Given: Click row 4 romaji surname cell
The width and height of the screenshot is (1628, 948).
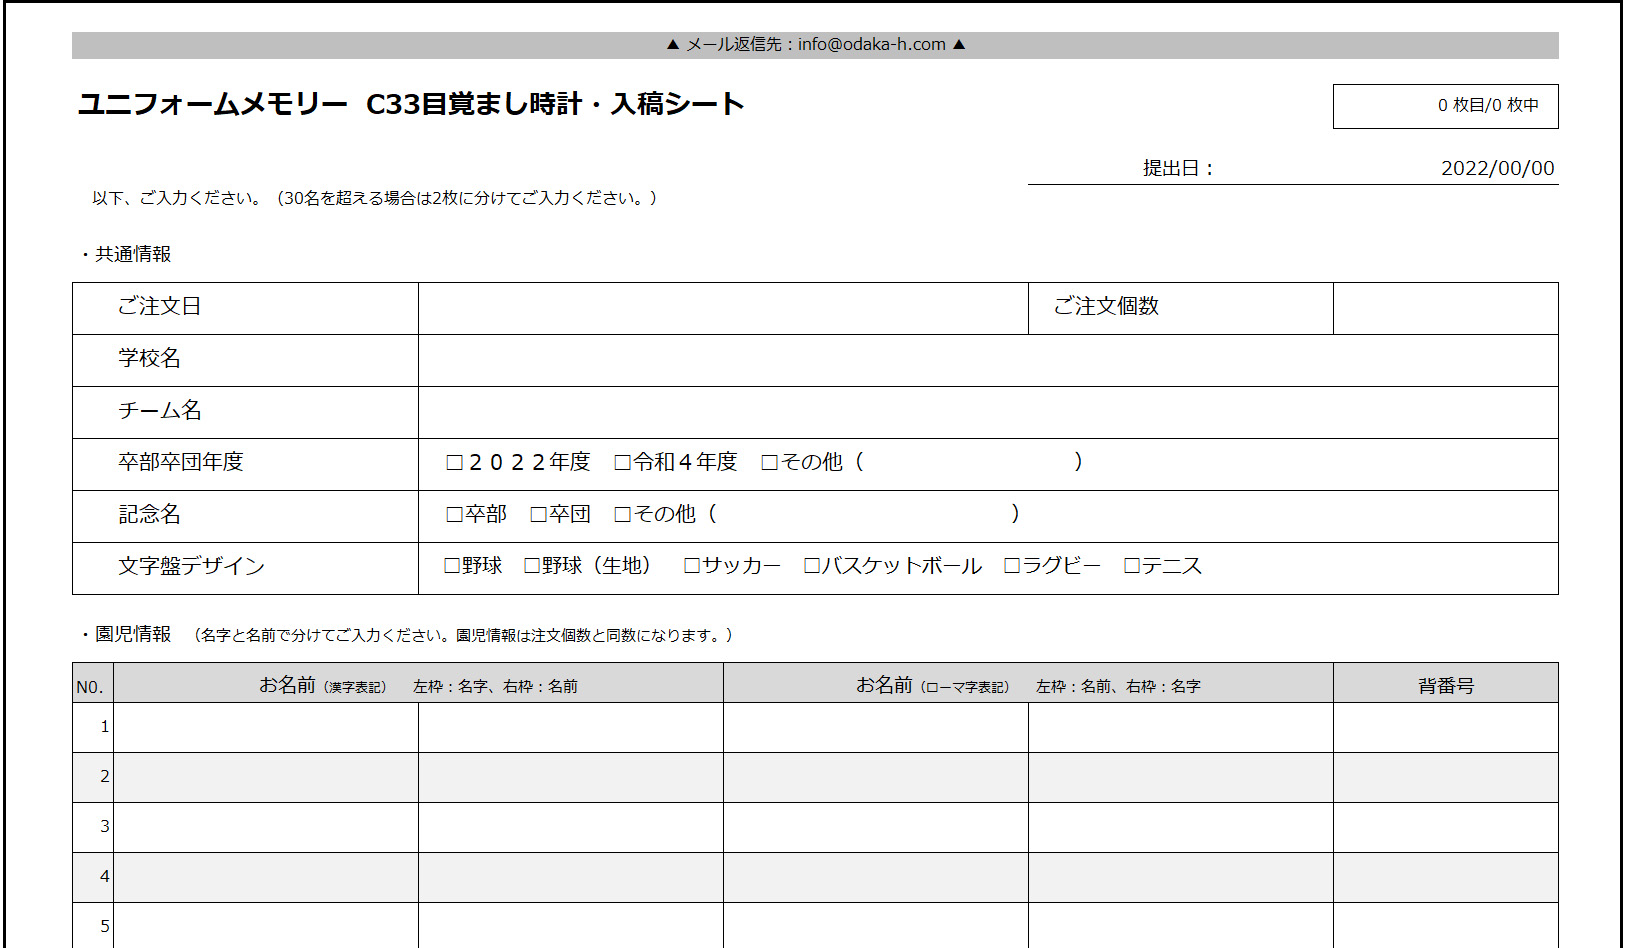Looking at the screenshot, I should (x=1181, y=877).
